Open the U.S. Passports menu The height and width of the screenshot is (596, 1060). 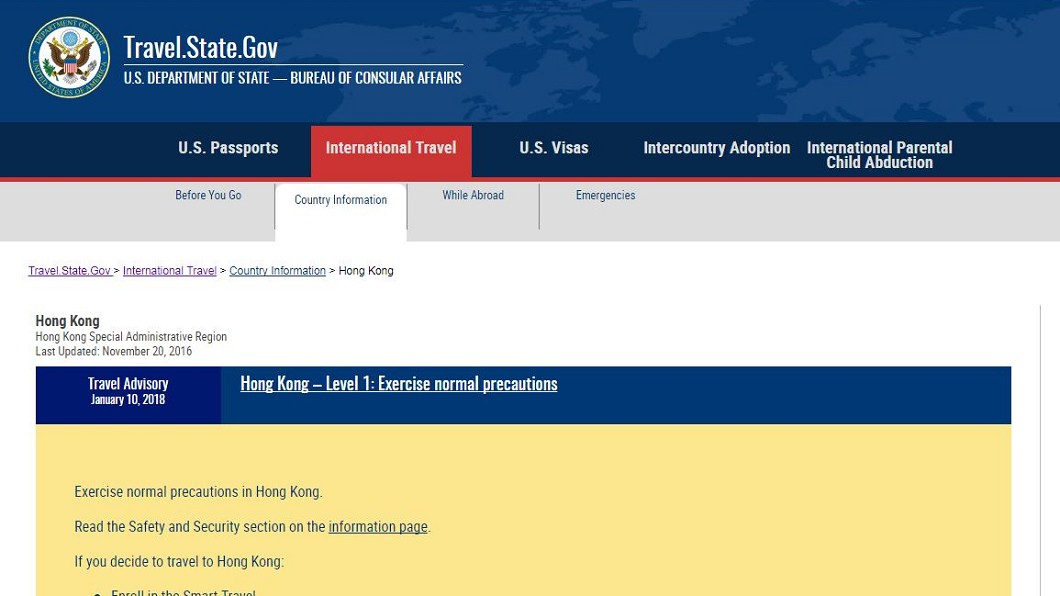pyautogui.click(x=228, y=148)
